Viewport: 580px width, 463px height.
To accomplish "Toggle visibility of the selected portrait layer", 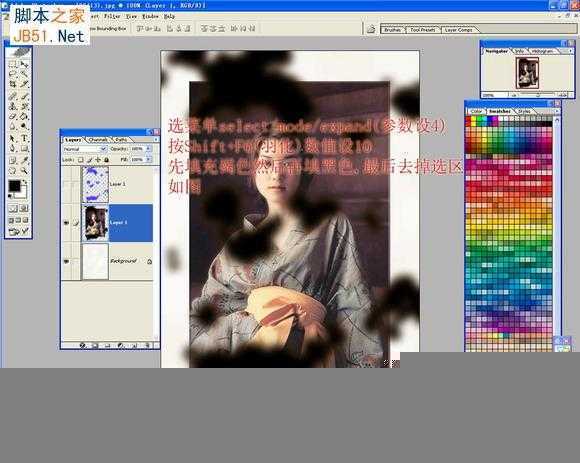I will click(66, 223).
